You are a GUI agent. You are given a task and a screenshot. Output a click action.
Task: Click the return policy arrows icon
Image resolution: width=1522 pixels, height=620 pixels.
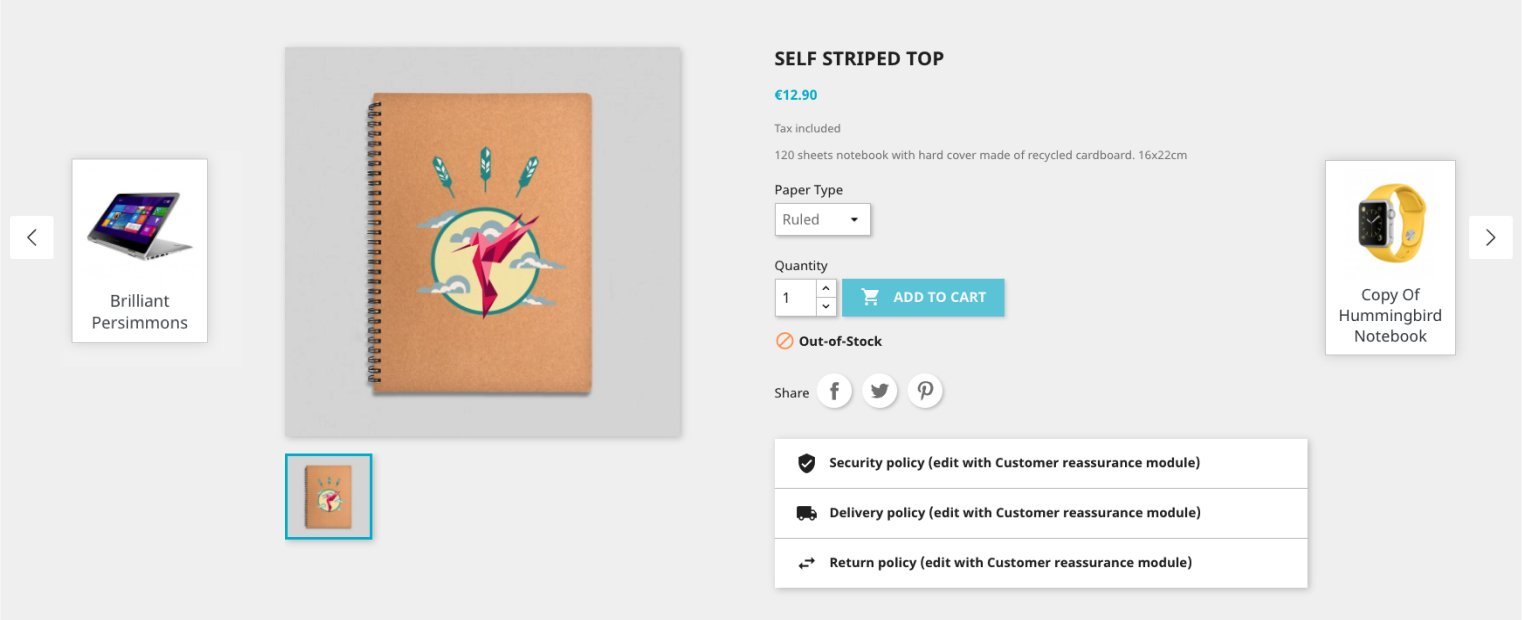[806, 563]
